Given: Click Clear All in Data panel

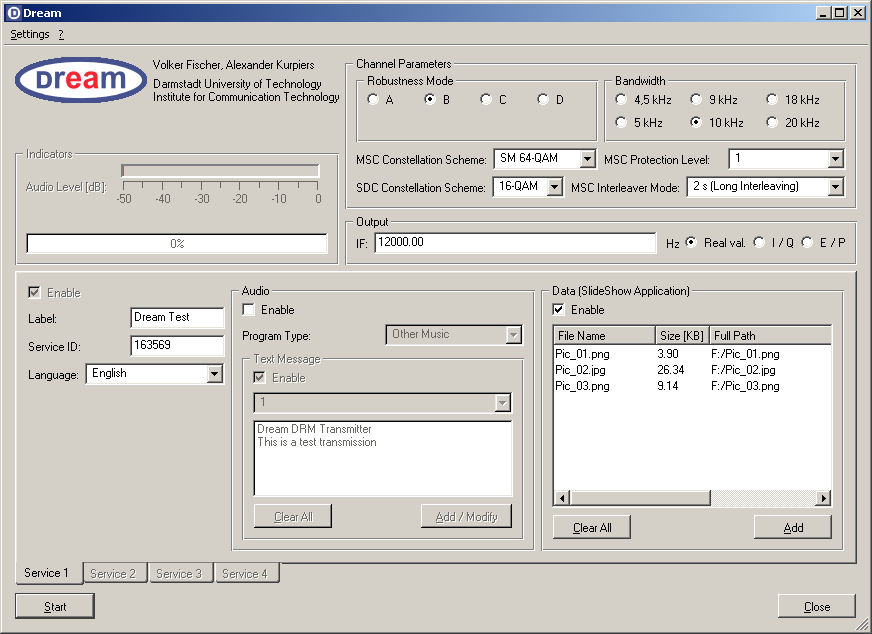Looking at the screenshot, I should [x=592, y=527].
